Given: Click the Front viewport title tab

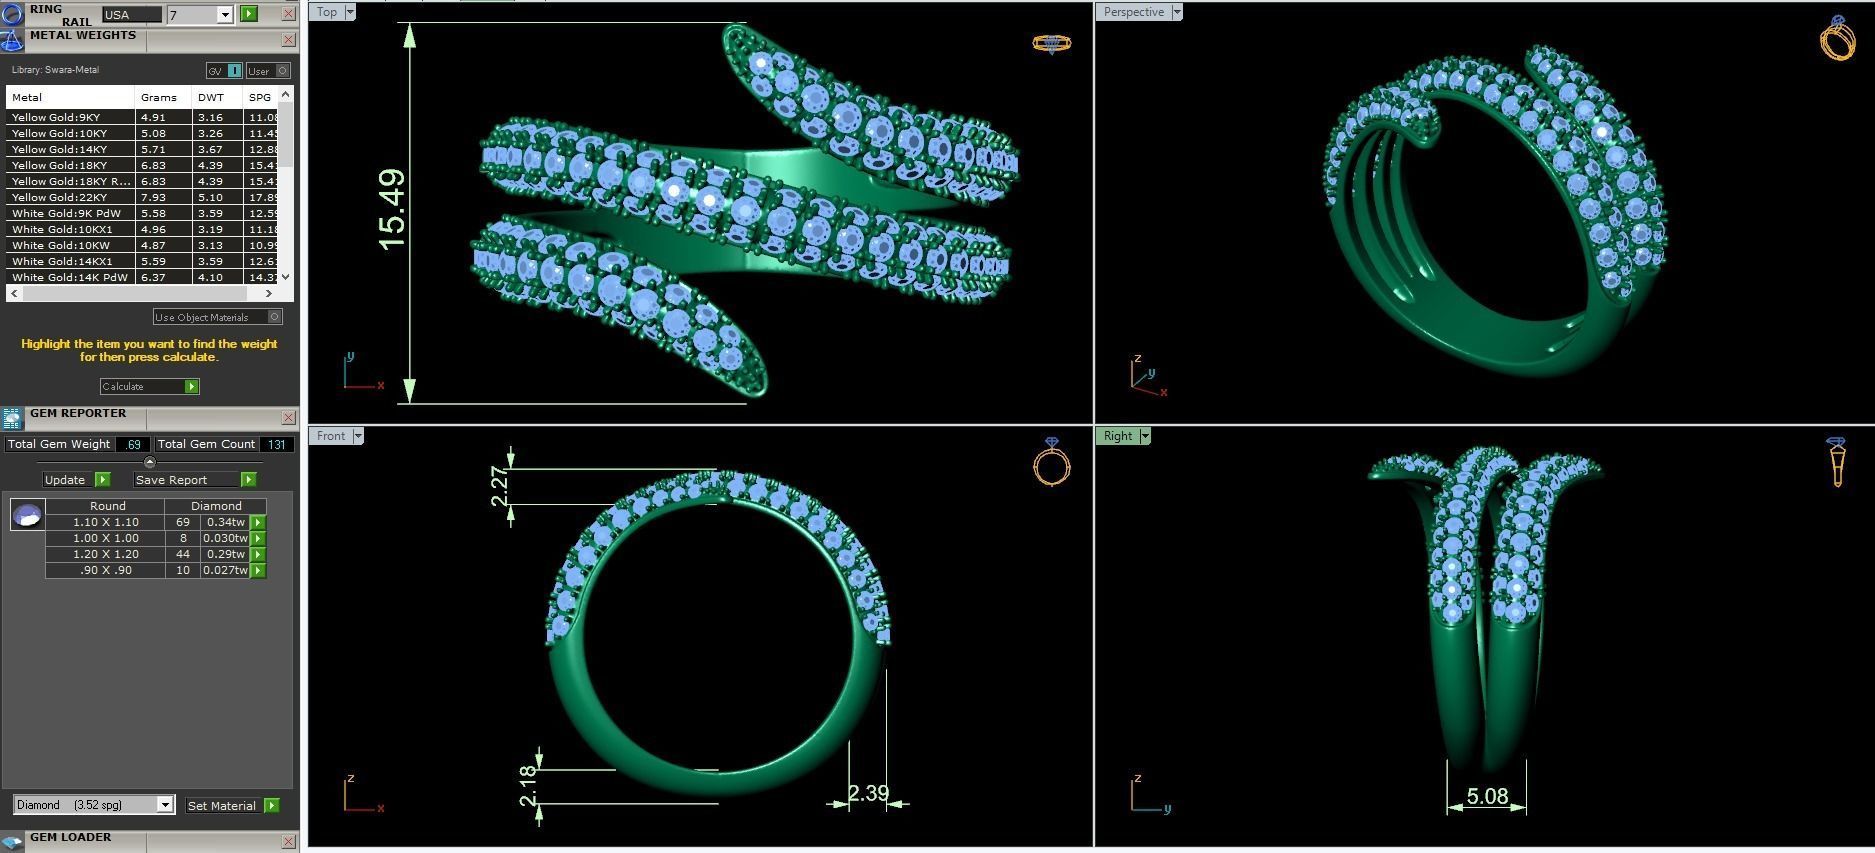Looking at the screenshot, I should (x=331, y=436).
